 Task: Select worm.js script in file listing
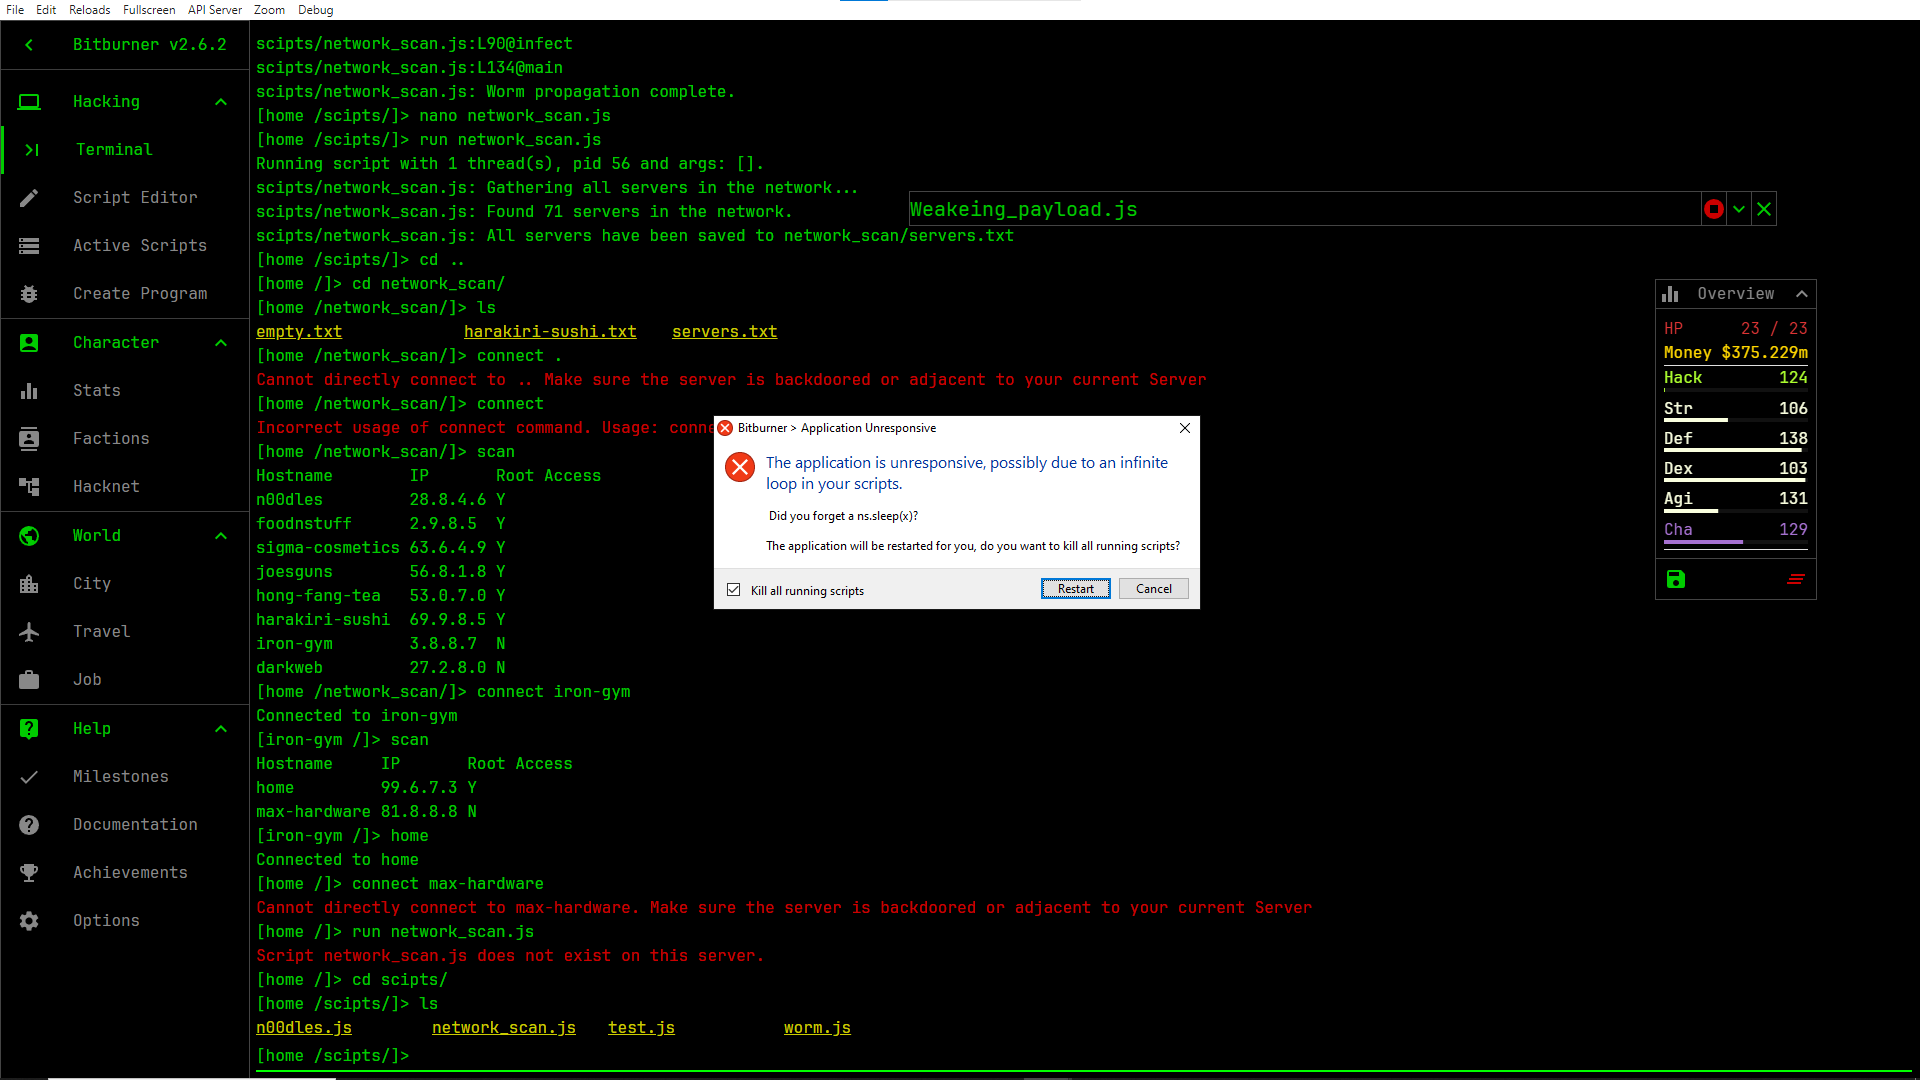click(818, 1027)
